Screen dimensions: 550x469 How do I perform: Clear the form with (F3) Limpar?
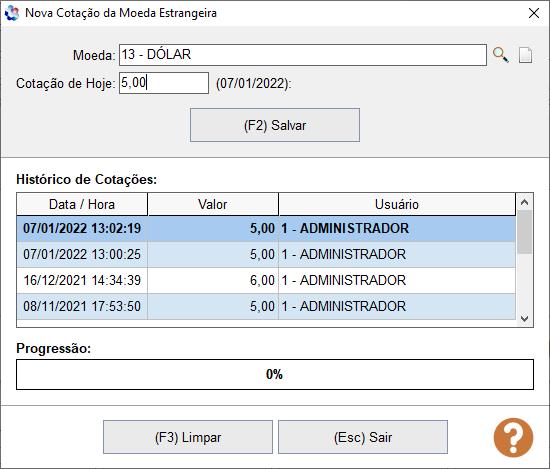[x=188, y=437]
